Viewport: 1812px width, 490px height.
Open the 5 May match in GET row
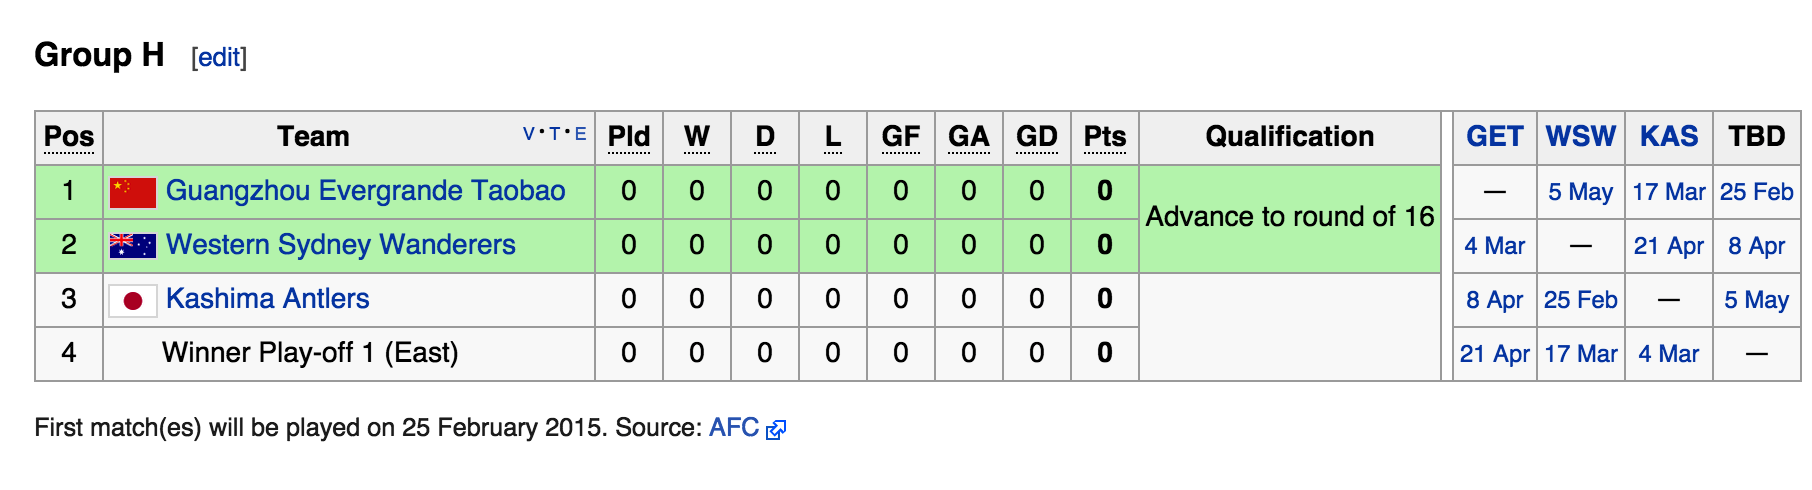pos(1580,192)
